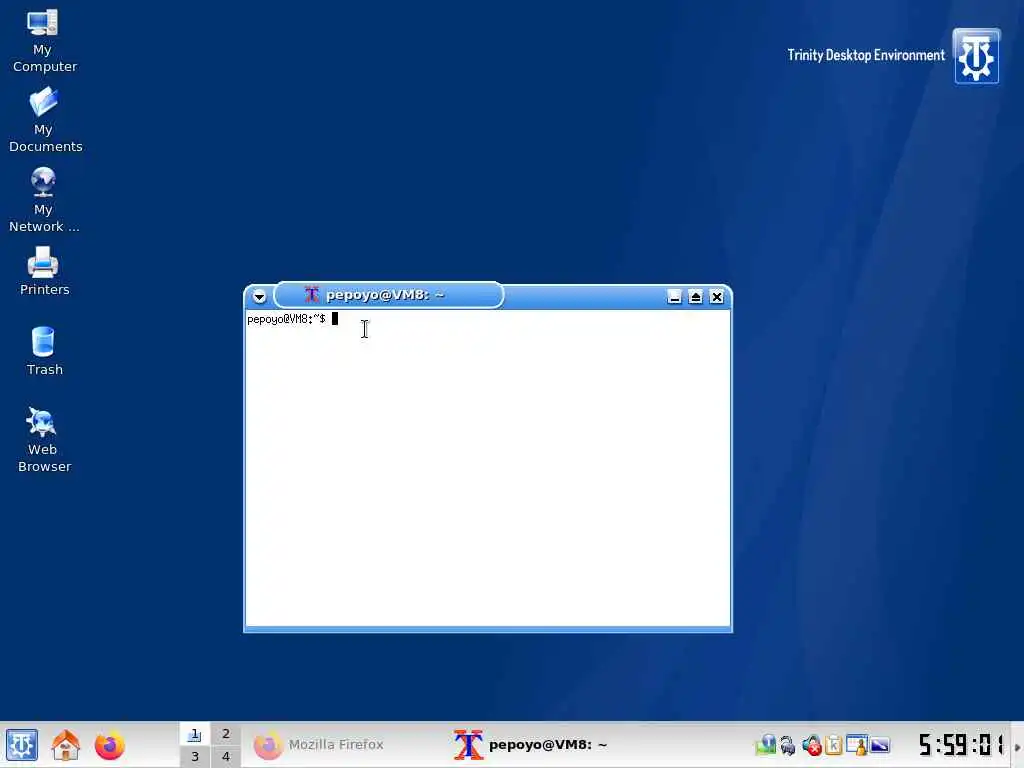Open the Trinity TDE start menu
This screenshot has height=768, width=1024.
[22, 745]
